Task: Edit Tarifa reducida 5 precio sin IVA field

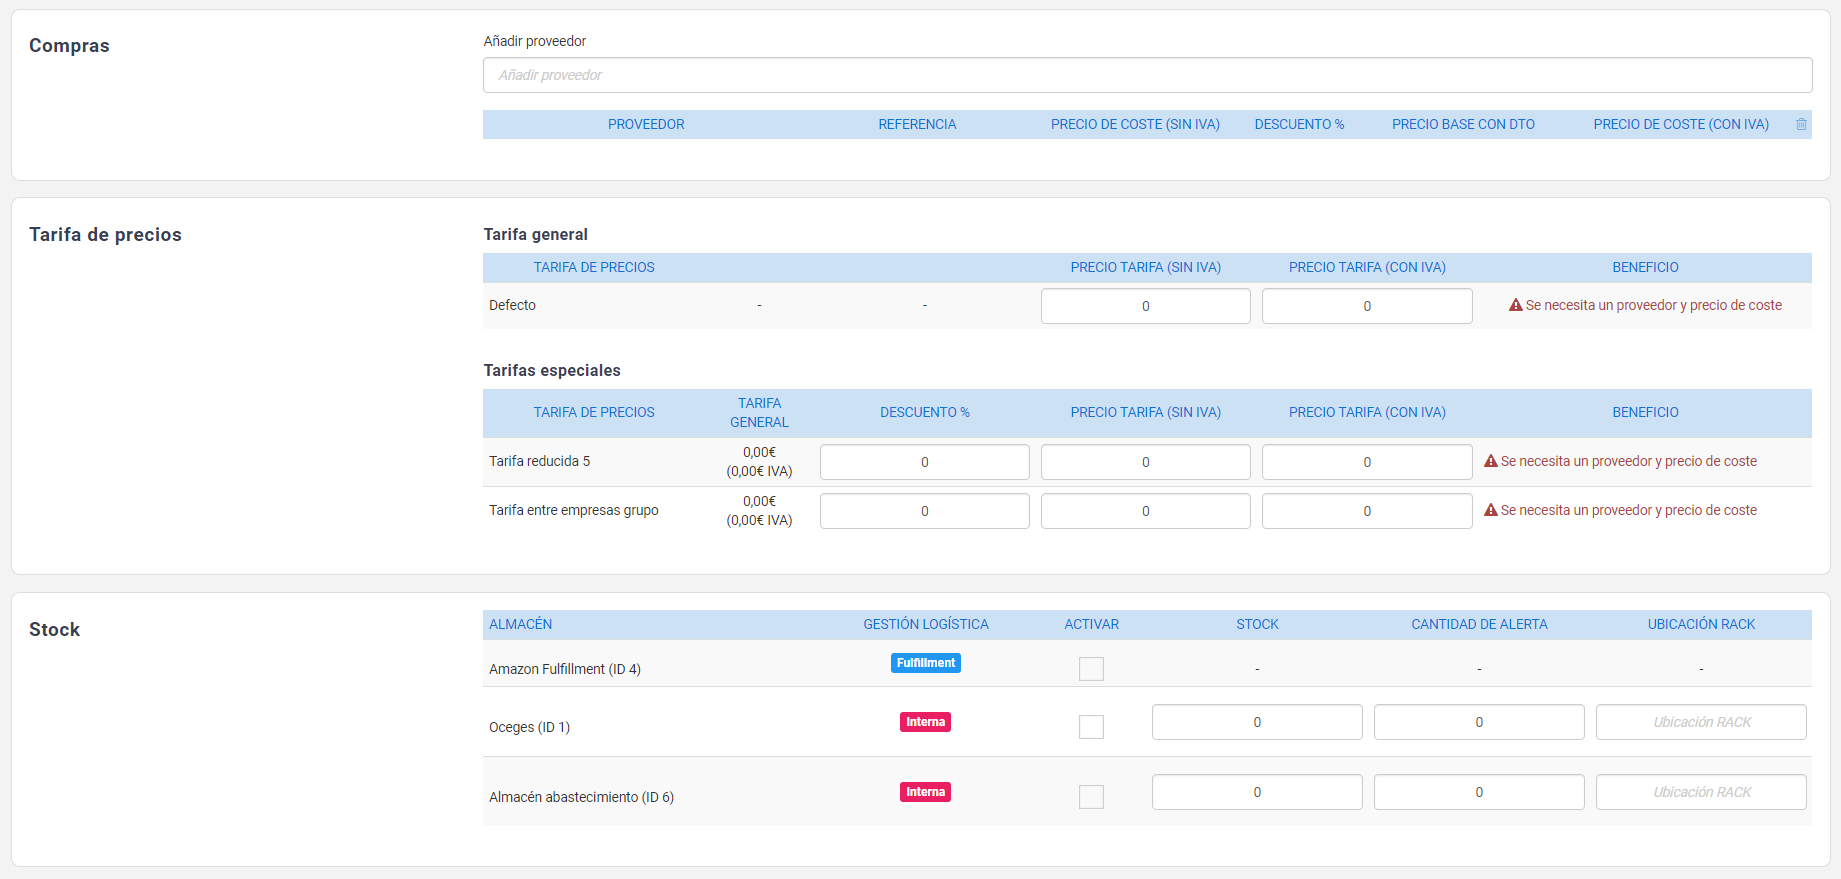Action: pos(1145,462)
